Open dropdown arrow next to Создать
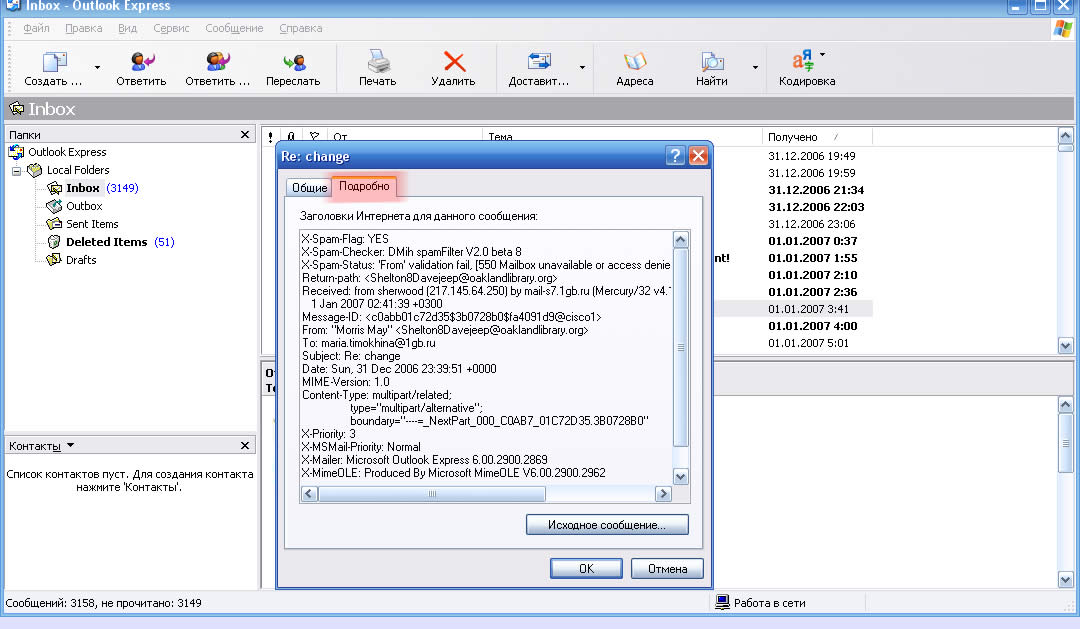Image resolution: width=1080 pixels, height=629 pixels. [97, 68]
